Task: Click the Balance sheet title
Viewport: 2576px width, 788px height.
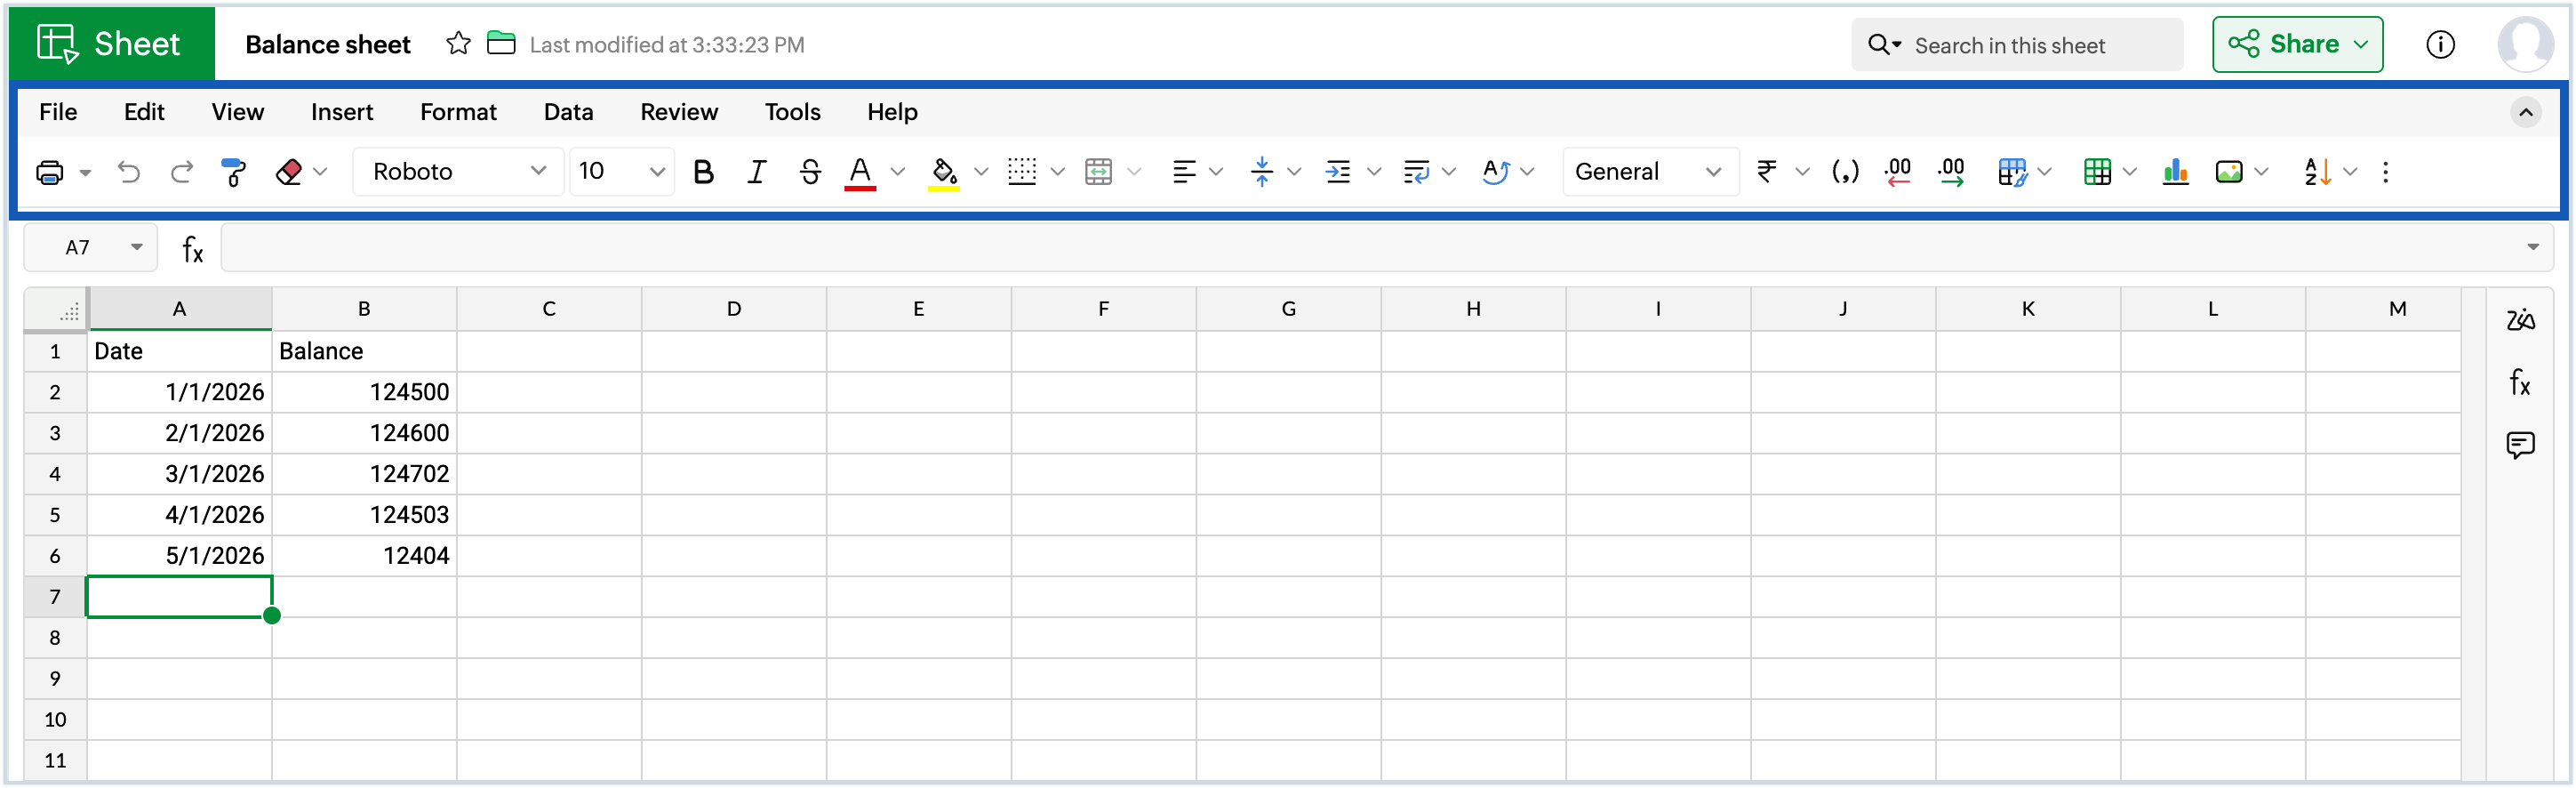Action: pos(328,44)
